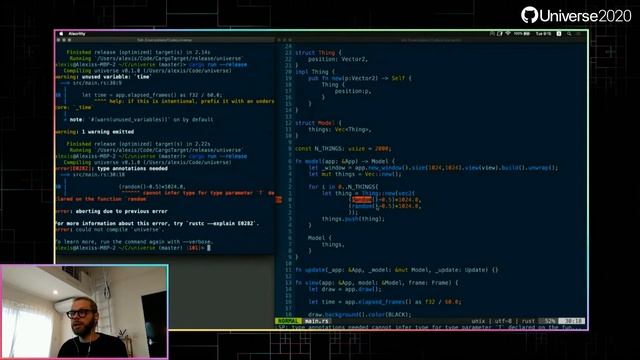Click the 'fn update' function line

click(396, 270)
